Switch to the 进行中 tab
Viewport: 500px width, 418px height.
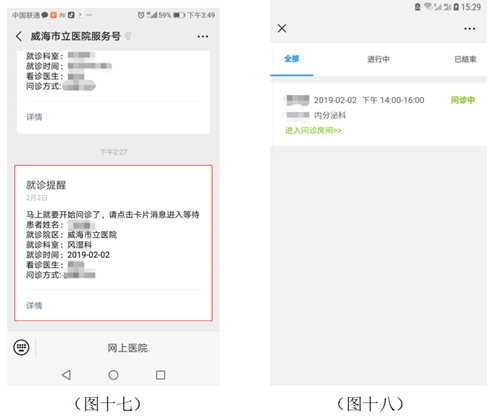click(x=378, y=59)
